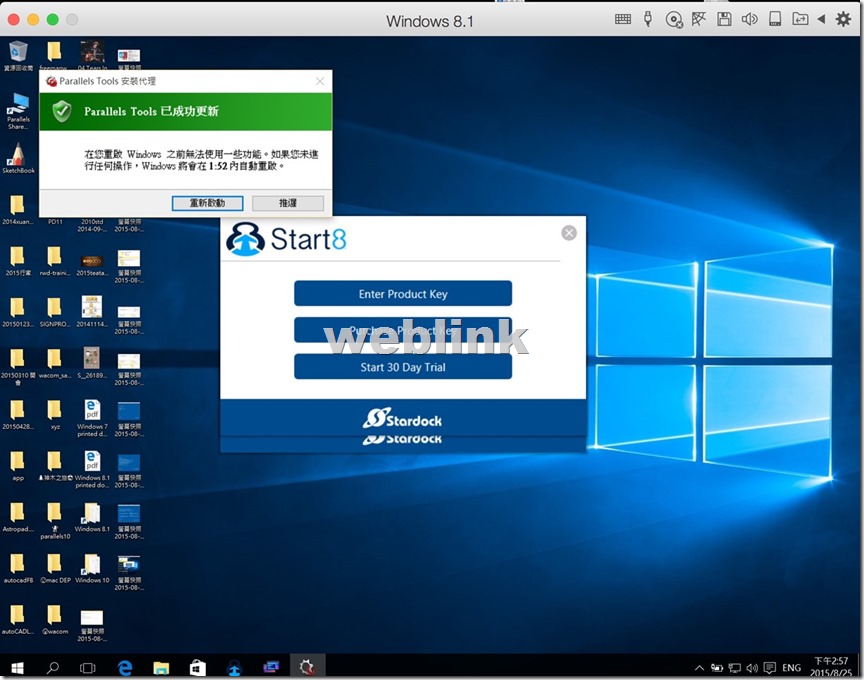Open the taskbar search magnifier

(53, 667)
